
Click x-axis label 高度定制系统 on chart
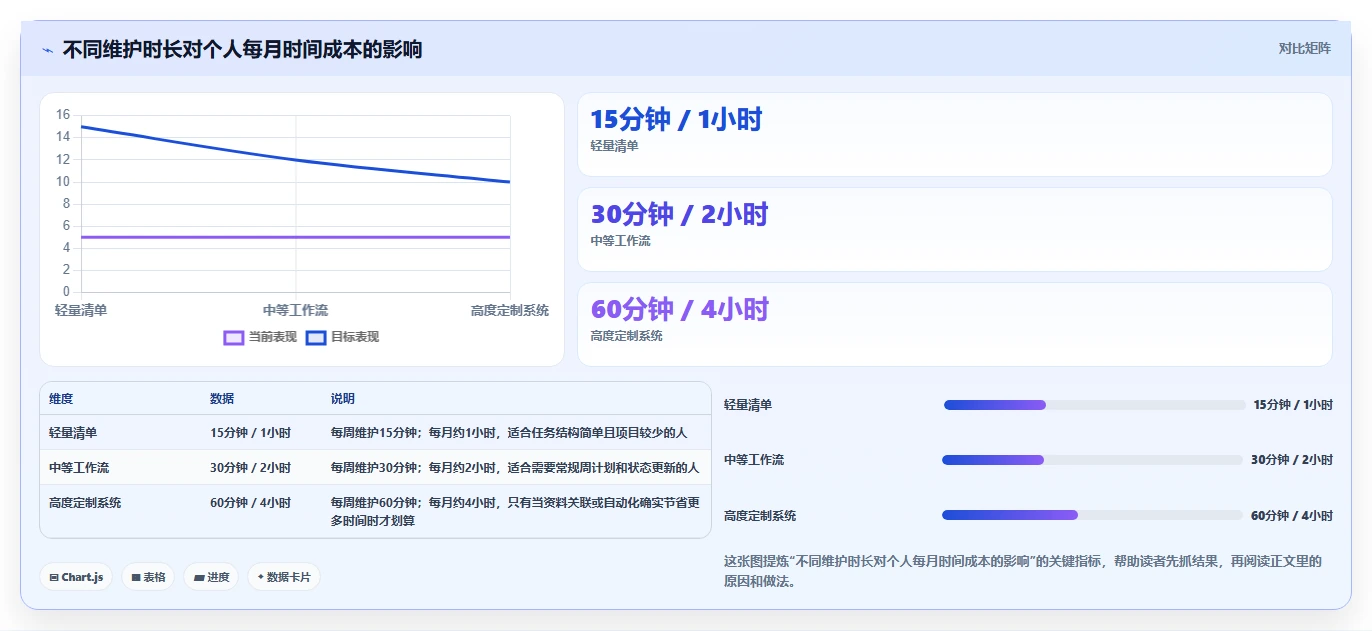(510, 311)
